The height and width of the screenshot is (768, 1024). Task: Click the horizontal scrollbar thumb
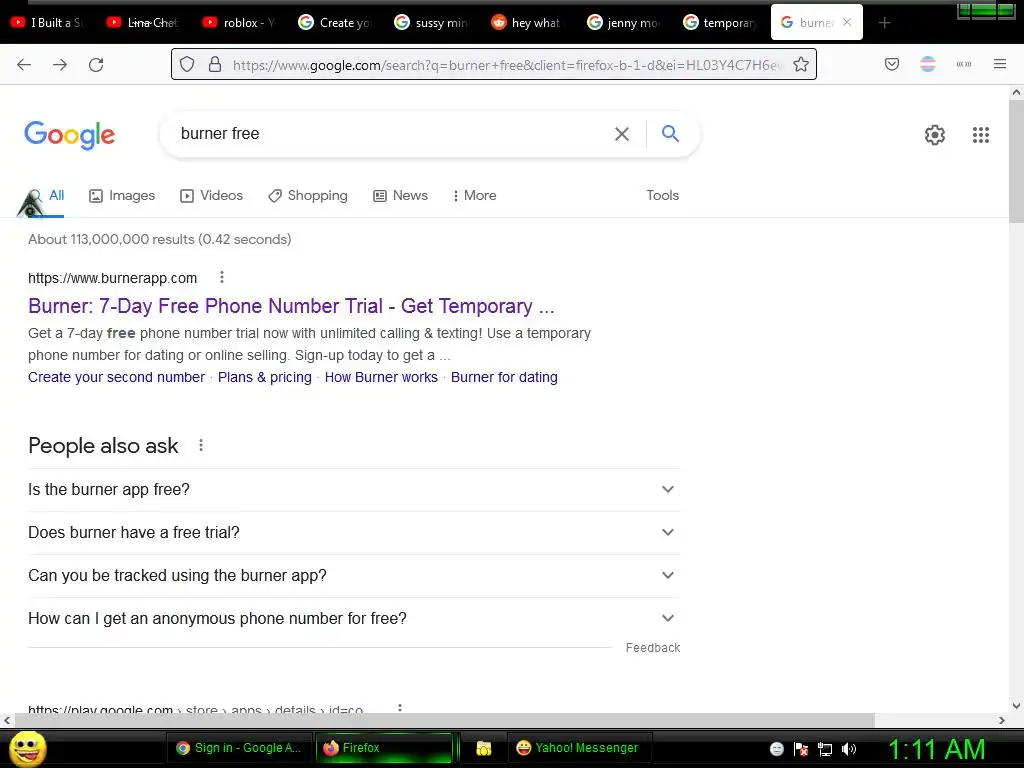[x=444, y=720]
